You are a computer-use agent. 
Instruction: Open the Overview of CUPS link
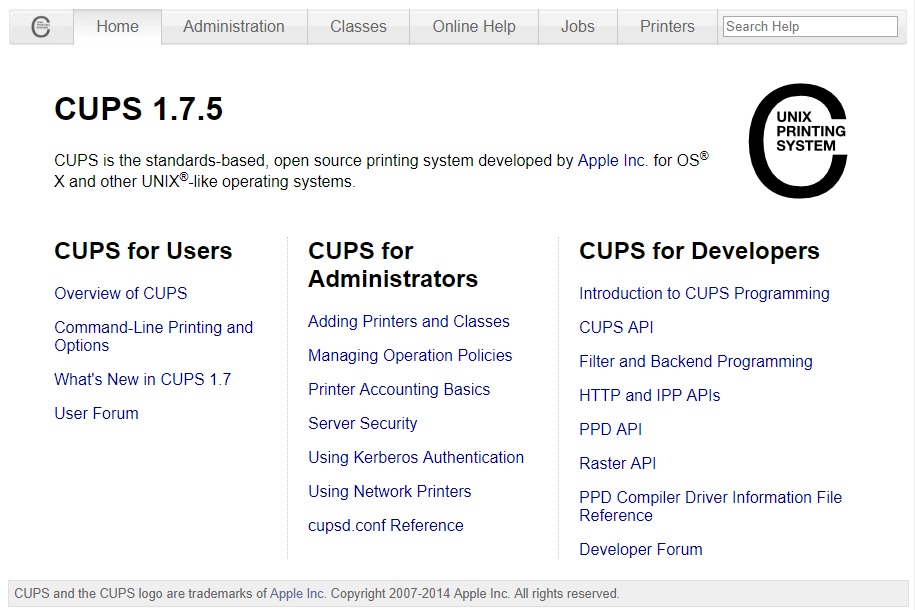click(x=121, y=293)
